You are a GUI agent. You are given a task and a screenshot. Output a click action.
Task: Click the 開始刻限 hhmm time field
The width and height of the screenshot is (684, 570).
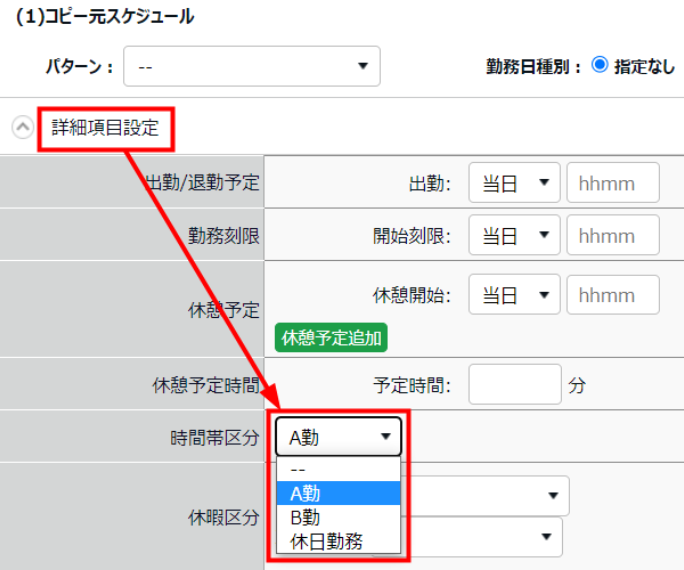pyautogui.click(x=613, y=236)
